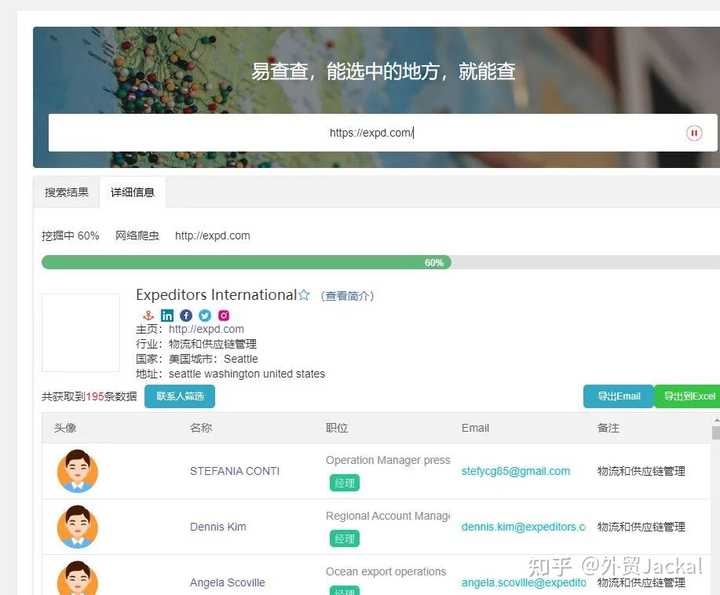Viewport: 720px width, 595px height.
Task: Click the 职位 column header
Action: click(337, 428)
